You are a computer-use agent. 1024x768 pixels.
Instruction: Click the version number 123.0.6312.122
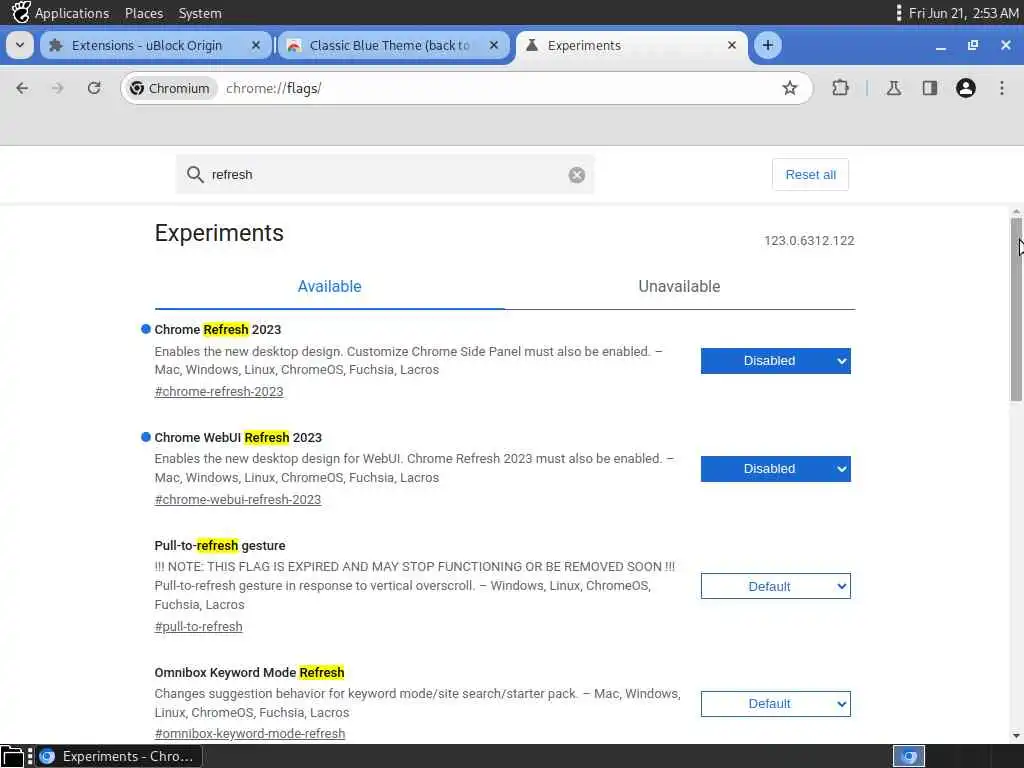click(809, 240)
